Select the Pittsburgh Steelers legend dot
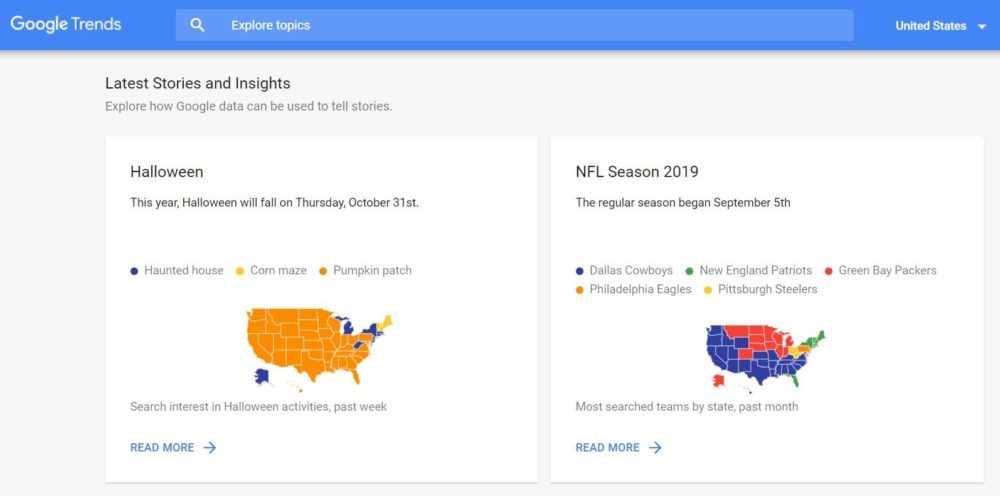 pos(708,290)
